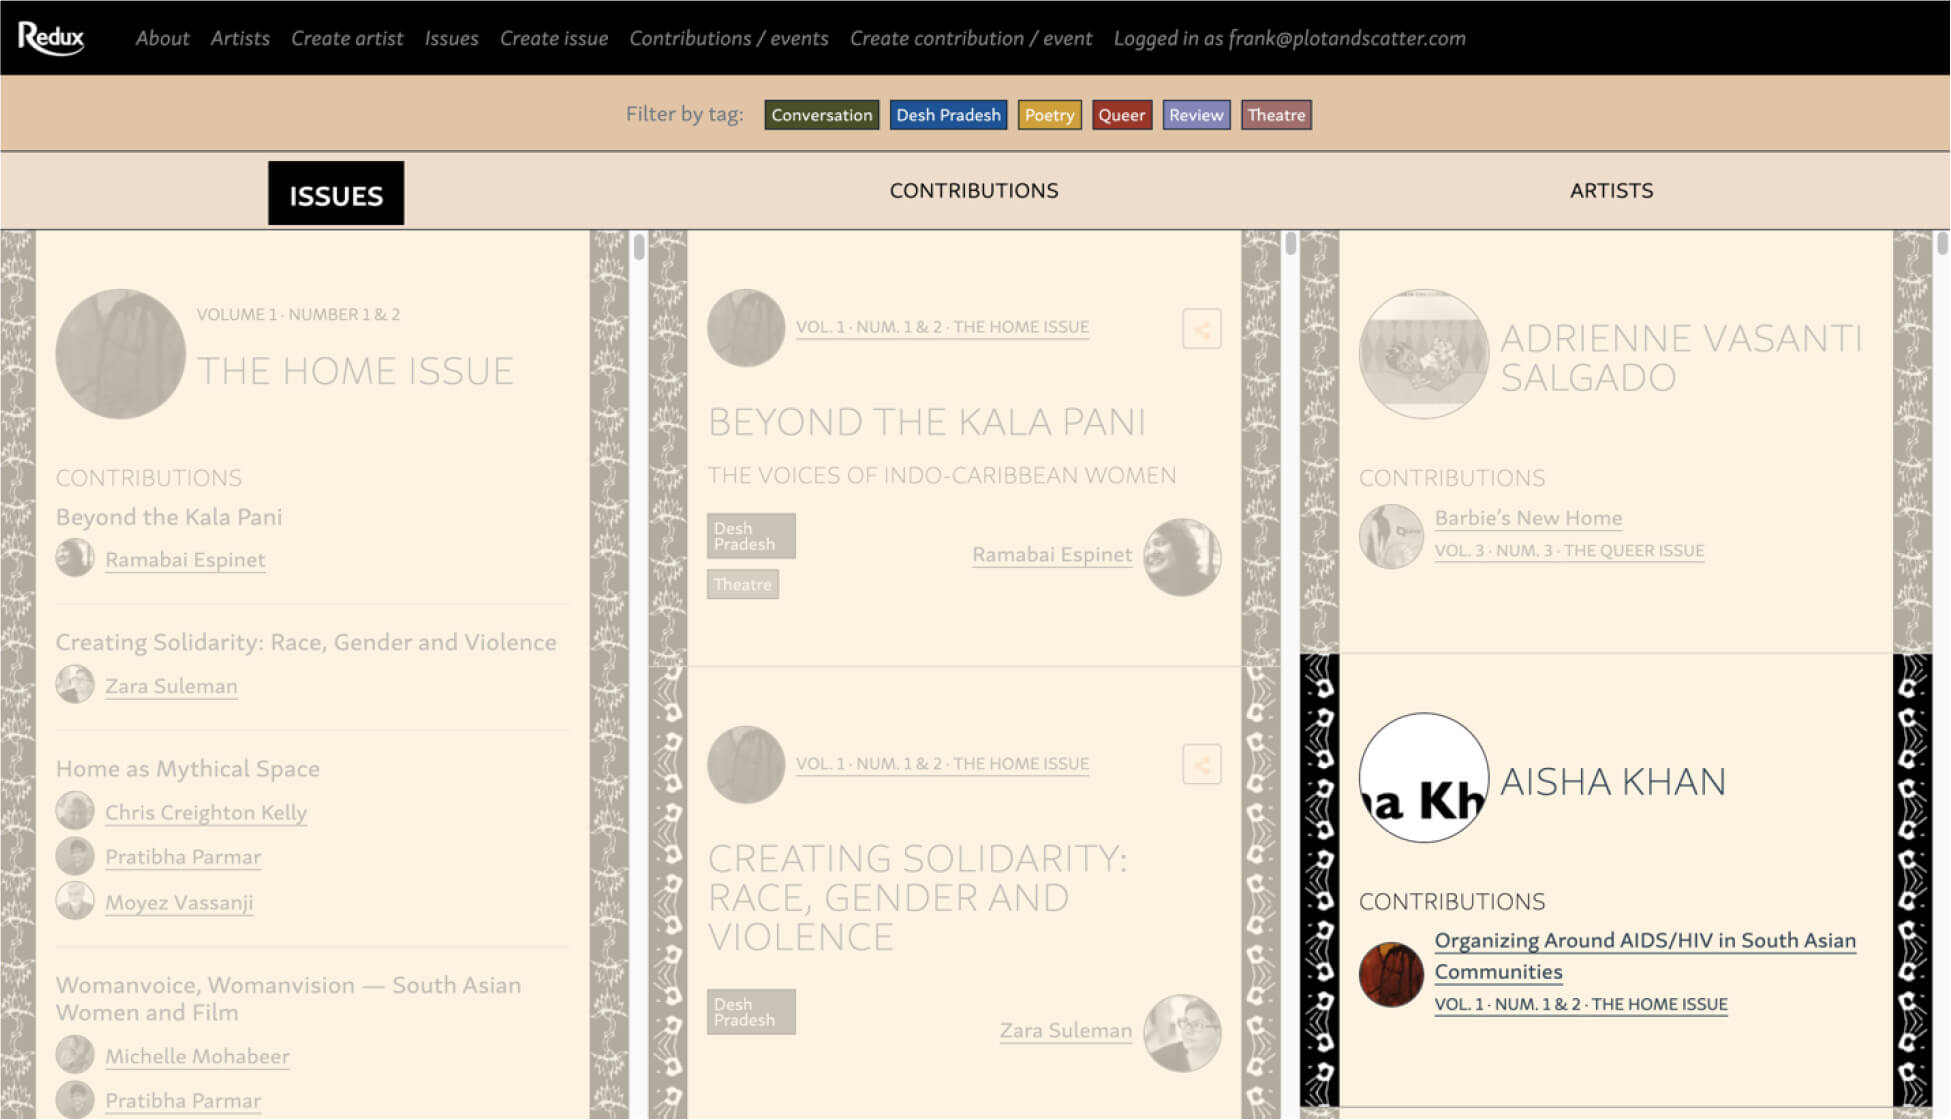Open Organizing Around AIDS/HIV contribution link
This screenshot has width=1951, height=1120.
click(x=1644, y=941)
